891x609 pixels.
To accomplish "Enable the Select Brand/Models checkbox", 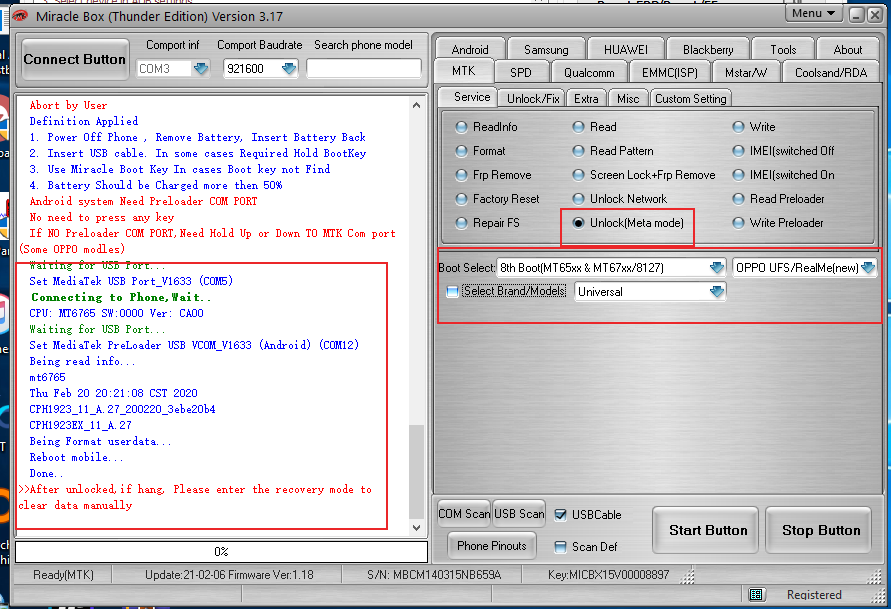I will pos(452,291).
